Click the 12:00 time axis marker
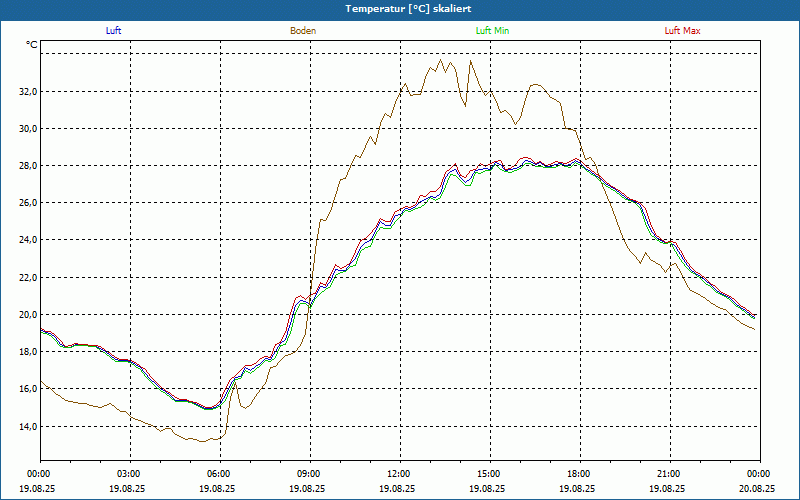 (x=399, y=473)
